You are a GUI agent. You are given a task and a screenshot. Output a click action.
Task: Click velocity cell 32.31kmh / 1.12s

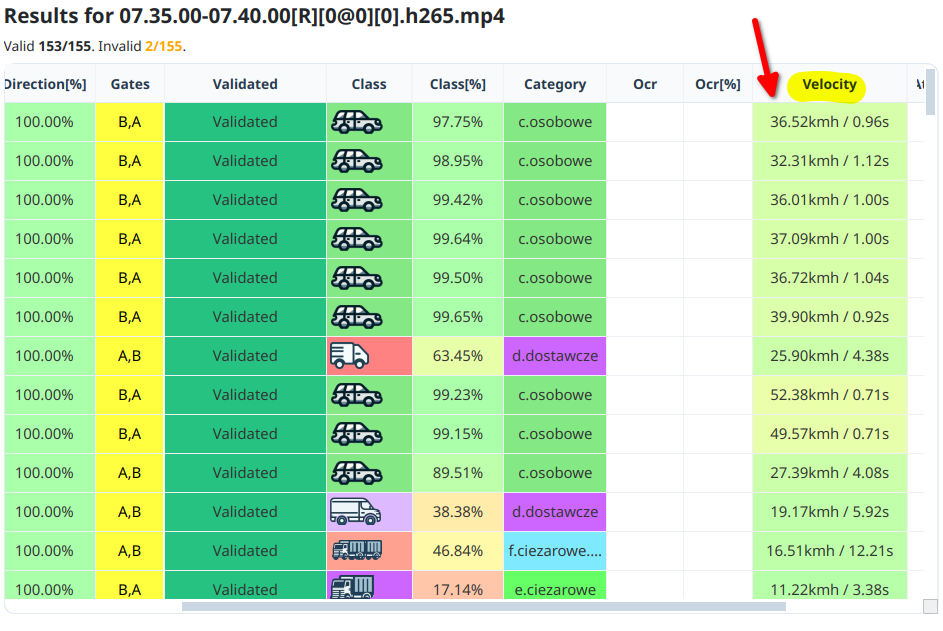[x=830, y=161]
